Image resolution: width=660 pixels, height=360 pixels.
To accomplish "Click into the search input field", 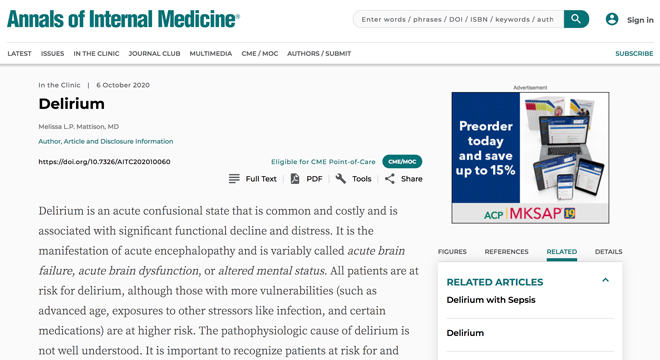I will [458, 19].
